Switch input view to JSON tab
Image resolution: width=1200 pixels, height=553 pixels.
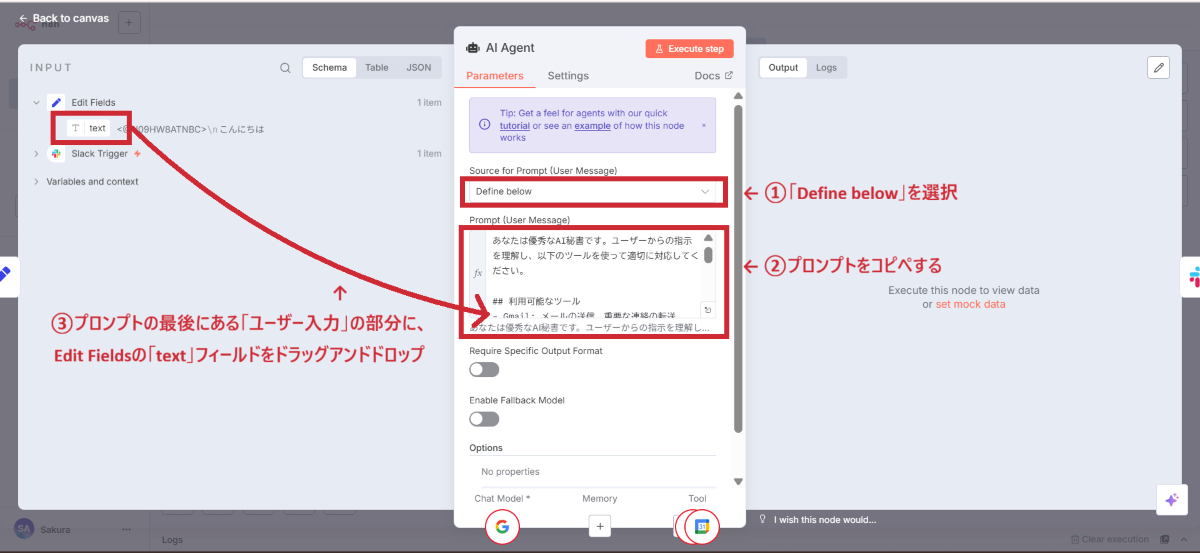click(x=419, y=68)
